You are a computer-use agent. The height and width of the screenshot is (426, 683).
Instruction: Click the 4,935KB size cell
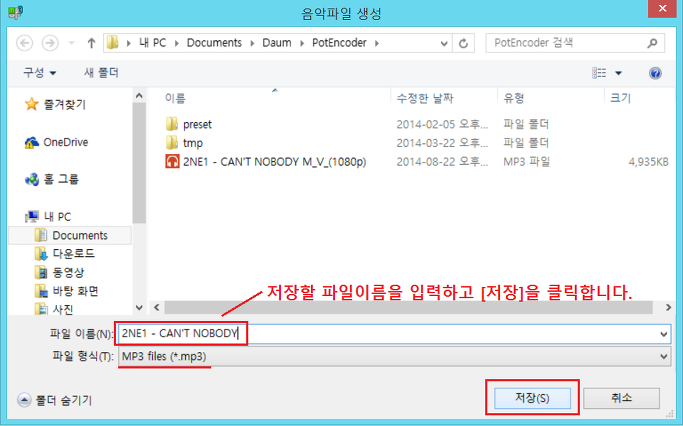pos(648,162)
